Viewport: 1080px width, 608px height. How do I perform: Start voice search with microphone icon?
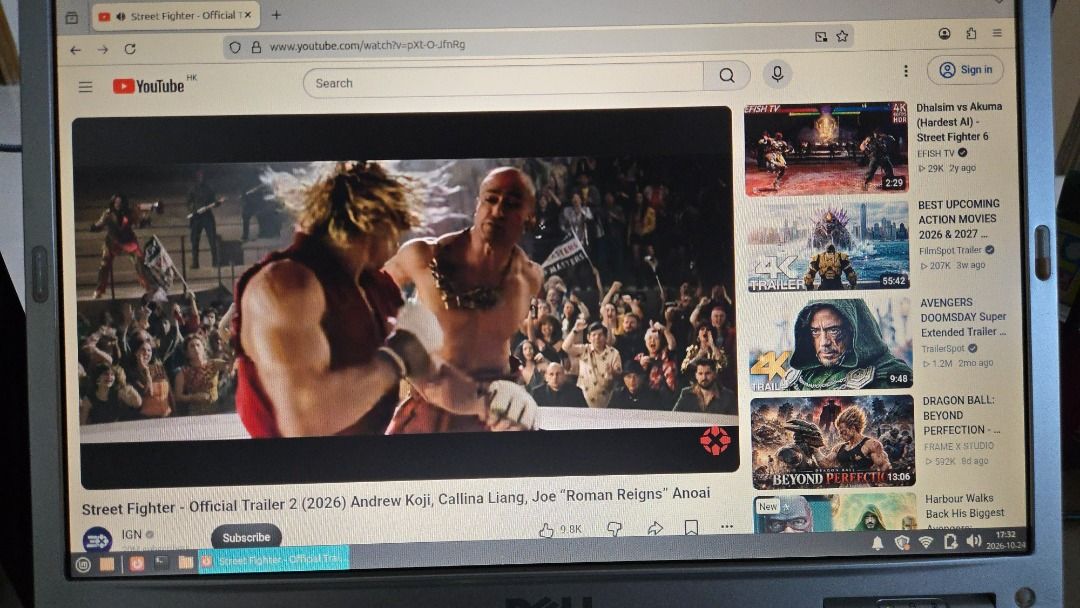click(x=777, y=74)
